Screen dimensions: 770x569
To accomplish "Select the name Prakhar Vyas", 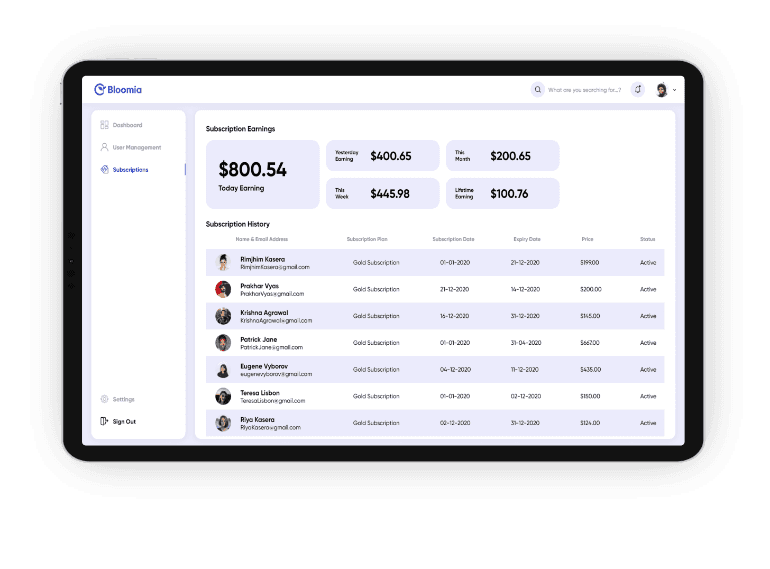I will 259,286.
